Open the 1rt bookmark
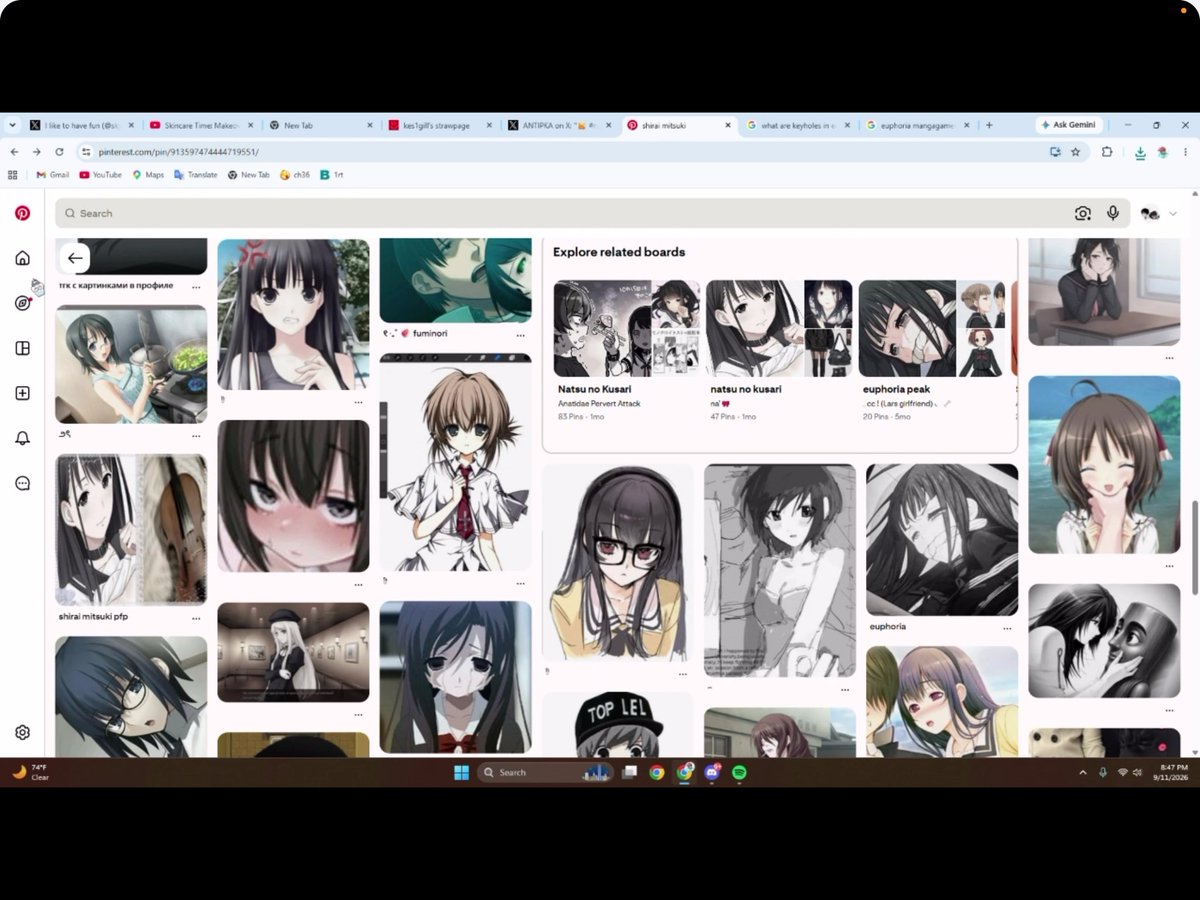 332,174
